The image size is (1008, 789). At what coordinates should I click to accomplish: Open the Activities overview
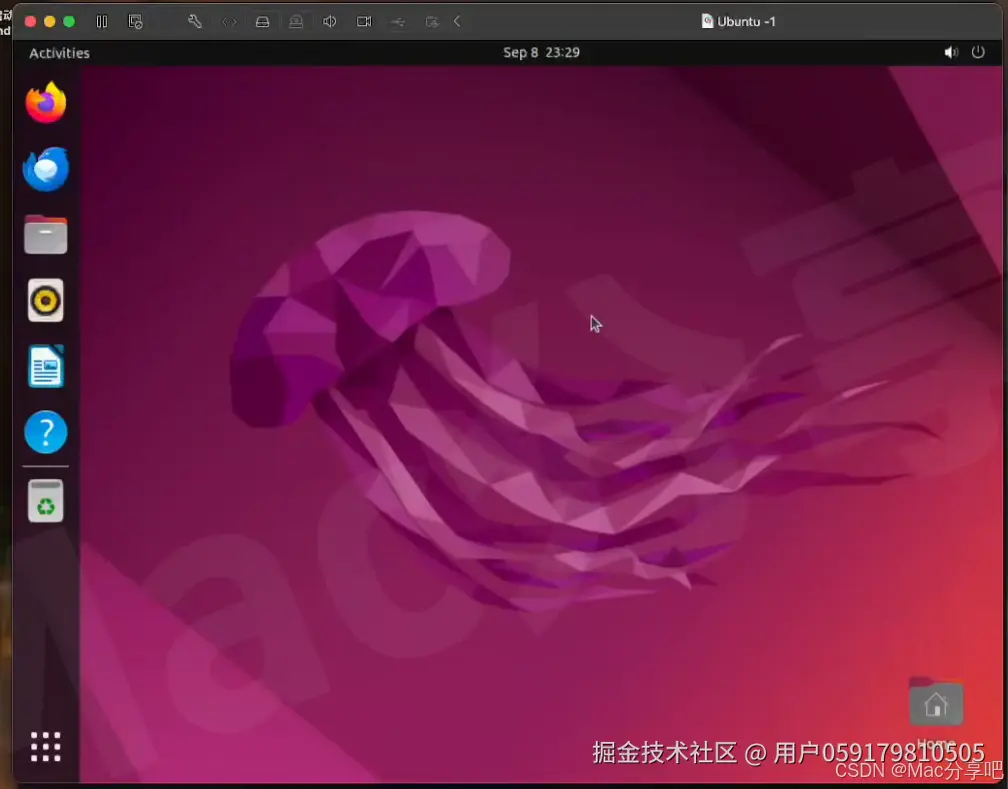coord(58,52)
